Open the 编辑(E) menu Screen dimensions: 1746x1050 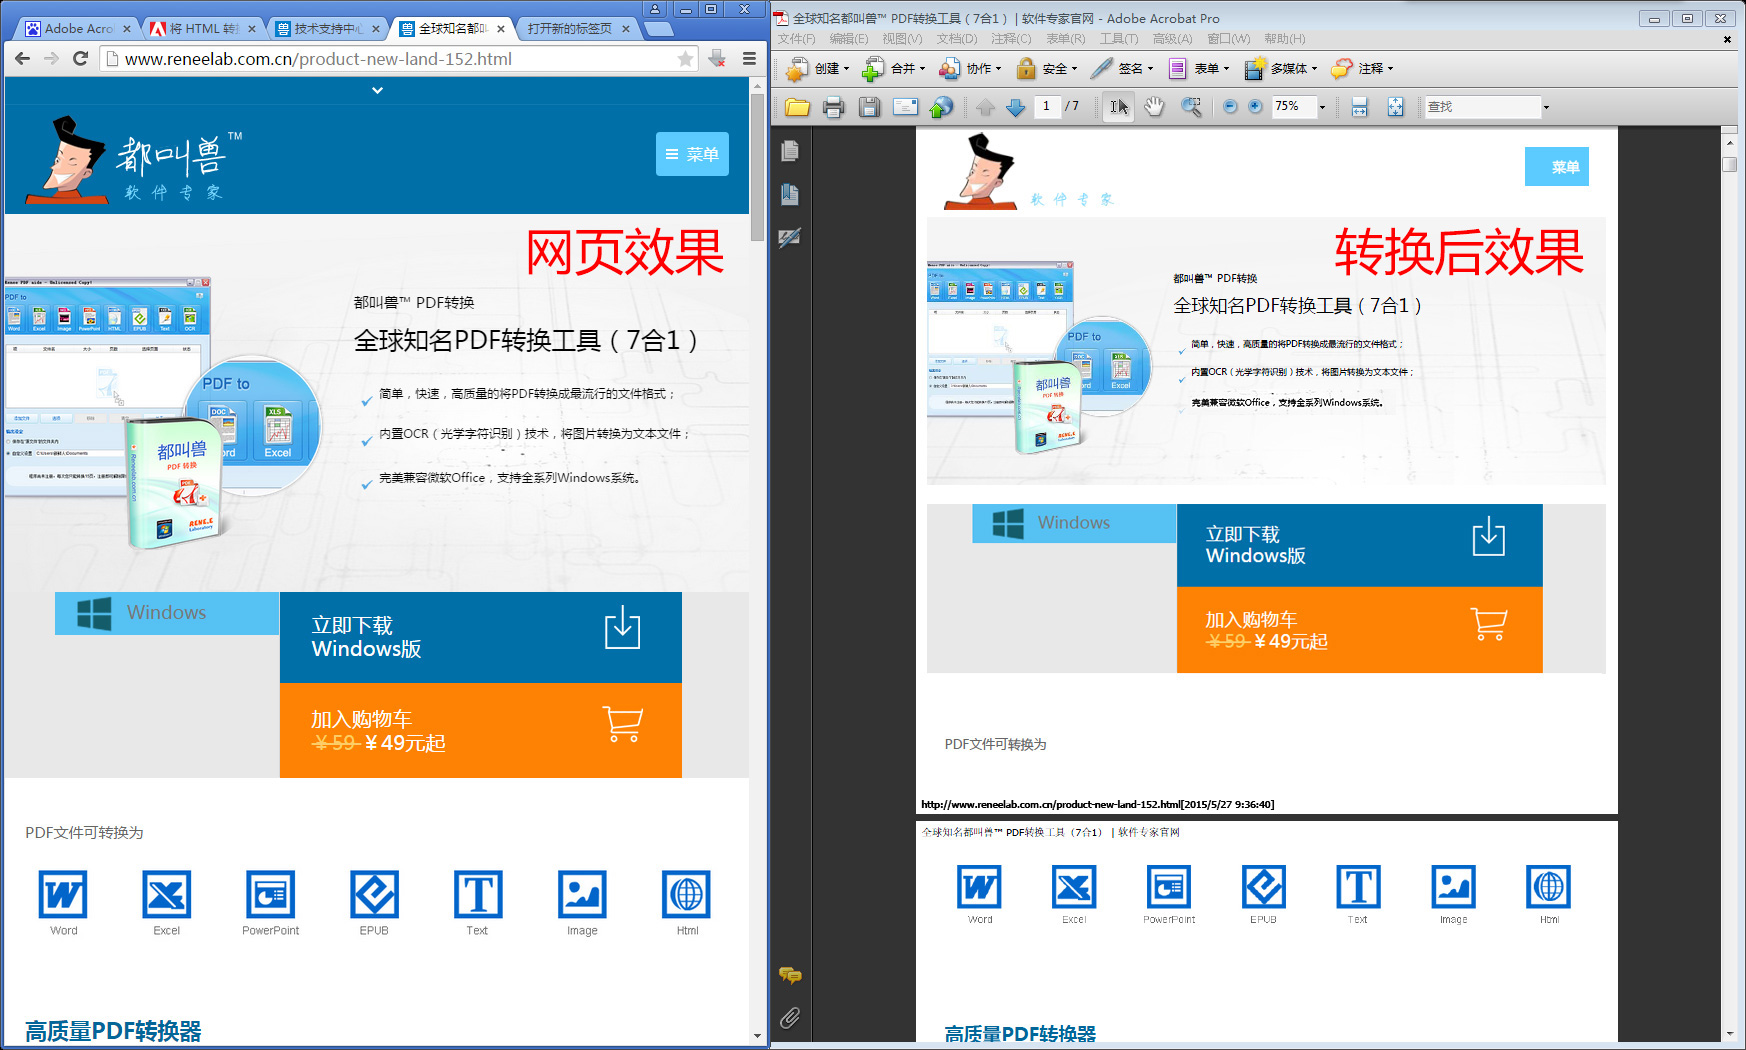(848, 39)
